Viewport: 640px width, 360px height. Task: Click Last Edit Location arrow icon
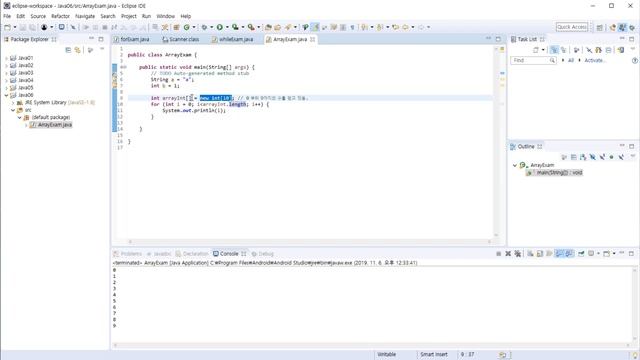[x=396, y=27]
